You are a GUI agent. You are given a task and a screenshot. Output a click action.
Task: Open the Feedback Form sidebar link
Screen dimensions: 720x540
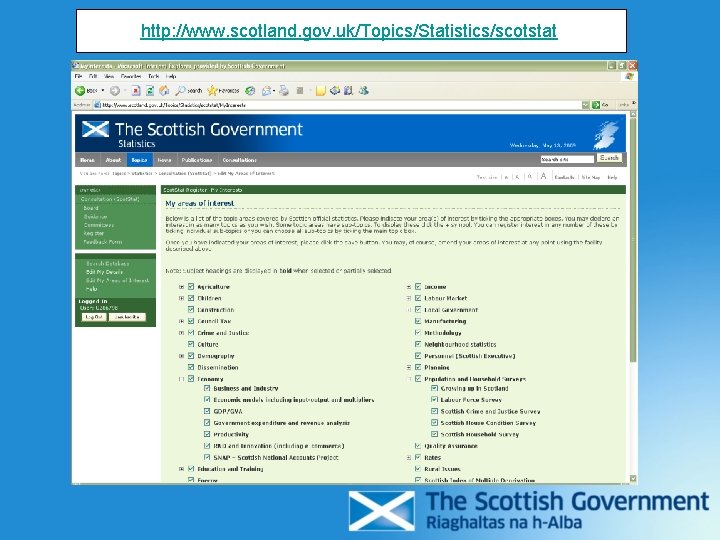point(103,242)
